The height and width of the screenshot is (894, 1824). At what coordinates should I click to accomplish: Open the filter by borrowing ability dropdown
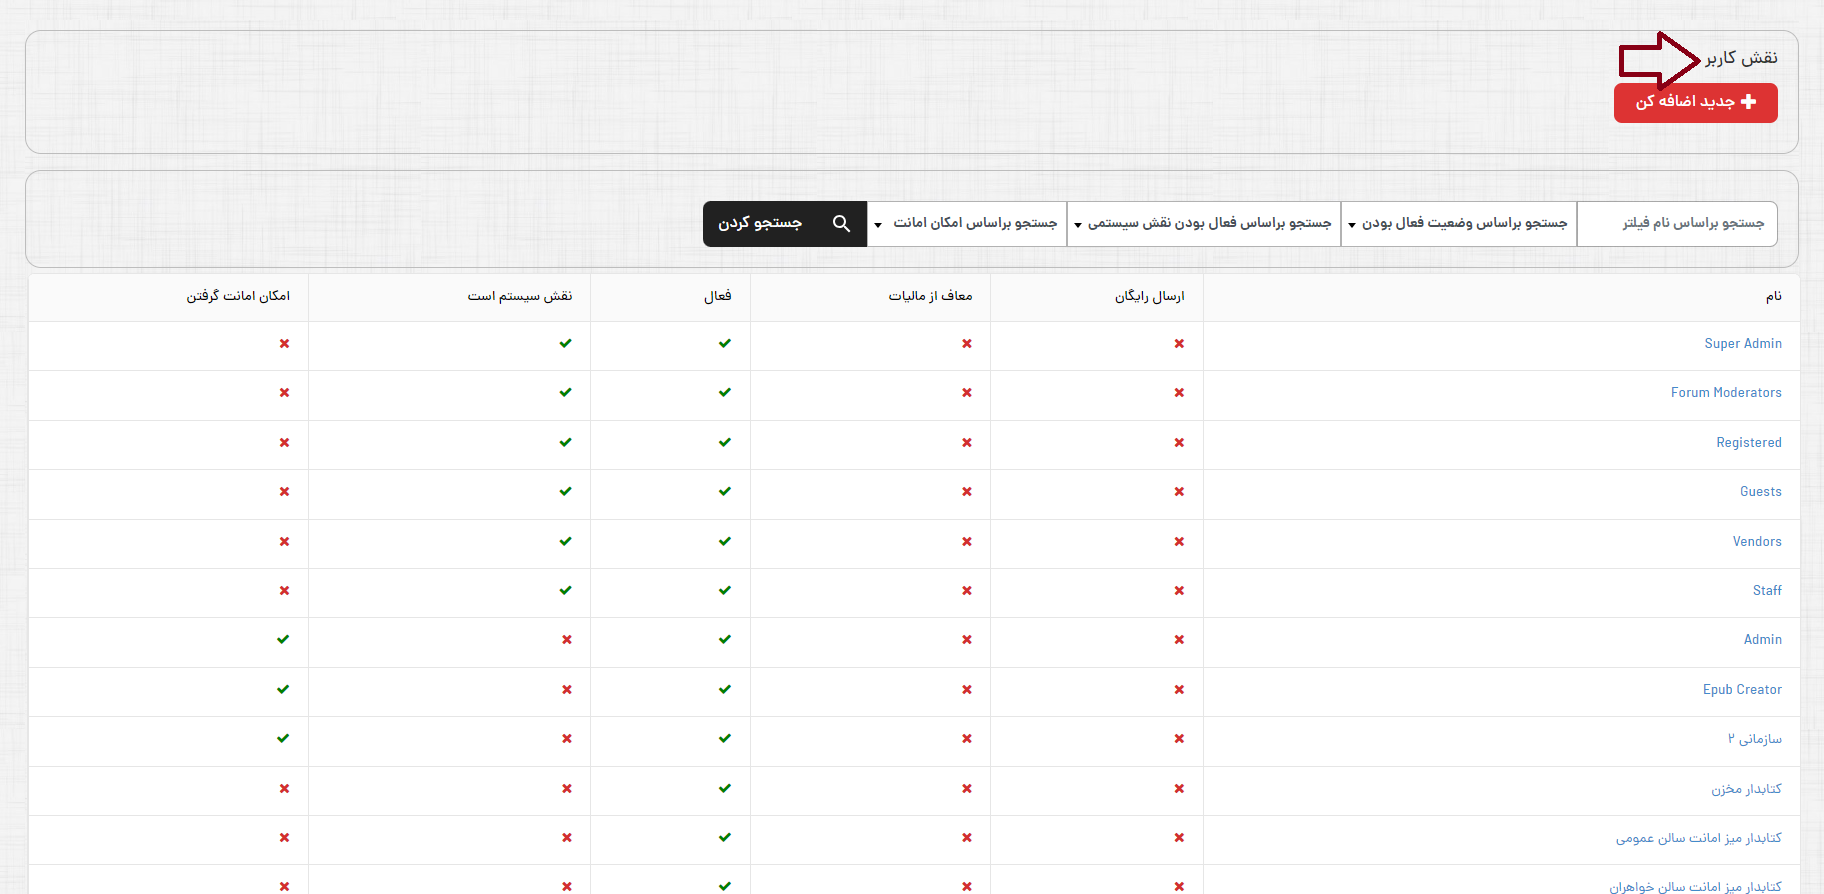(967, 224)
